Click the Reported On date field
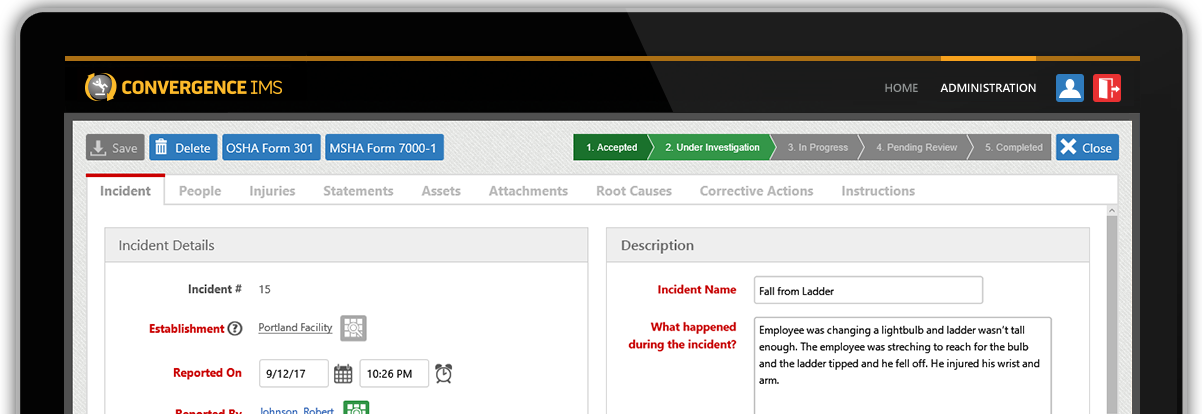This screenshot has width=1202, height=414. [x=294, y=374]
